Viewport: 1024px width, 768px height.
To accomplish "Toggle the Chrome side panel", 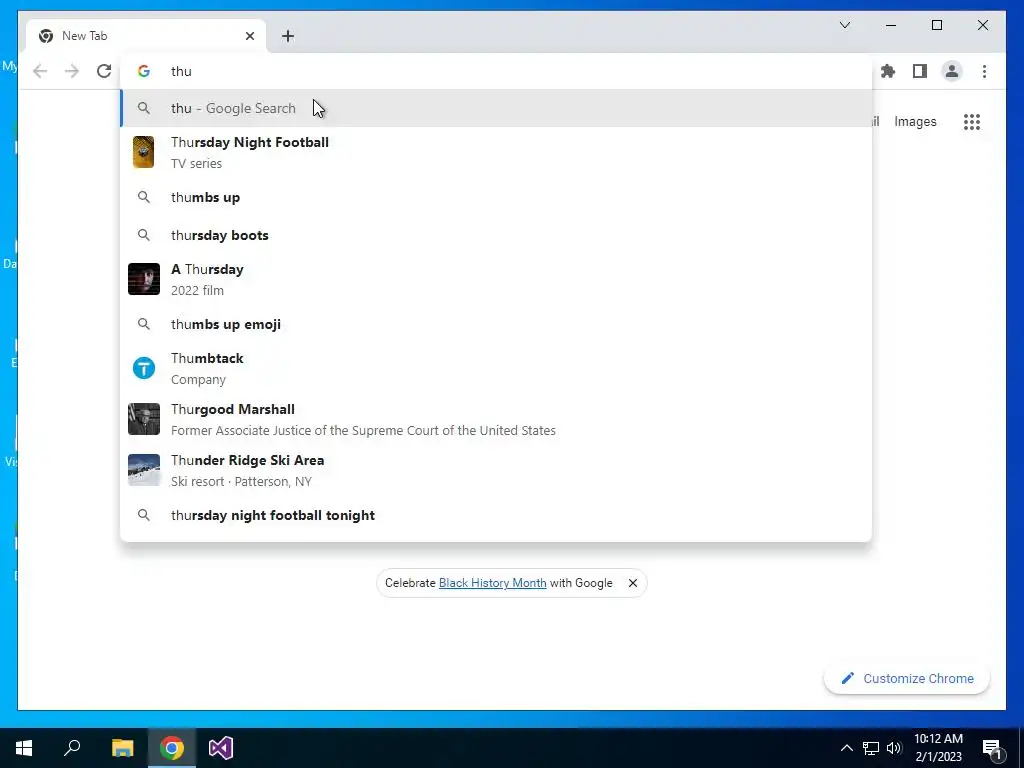I will [x=920, y=71].
